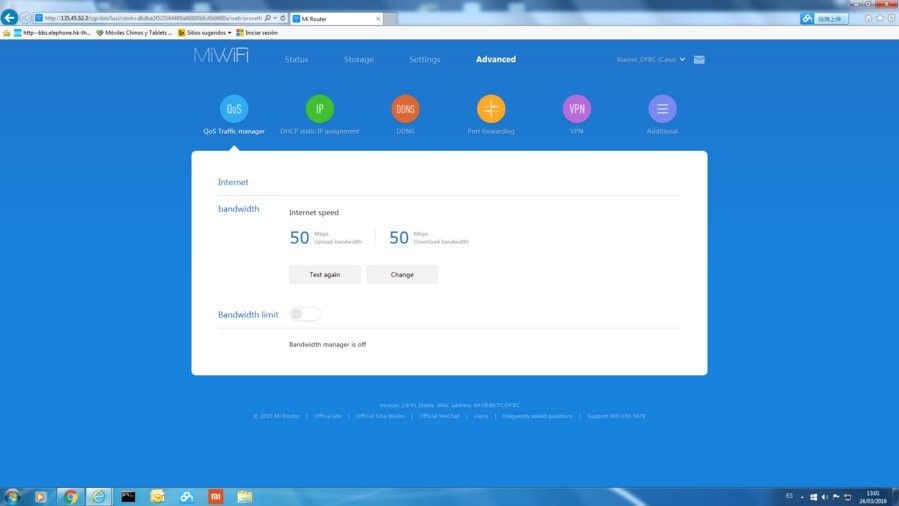Open Chrome from the taskbar
This screenshot has width=899, height=506.
[x=71, y=496]
